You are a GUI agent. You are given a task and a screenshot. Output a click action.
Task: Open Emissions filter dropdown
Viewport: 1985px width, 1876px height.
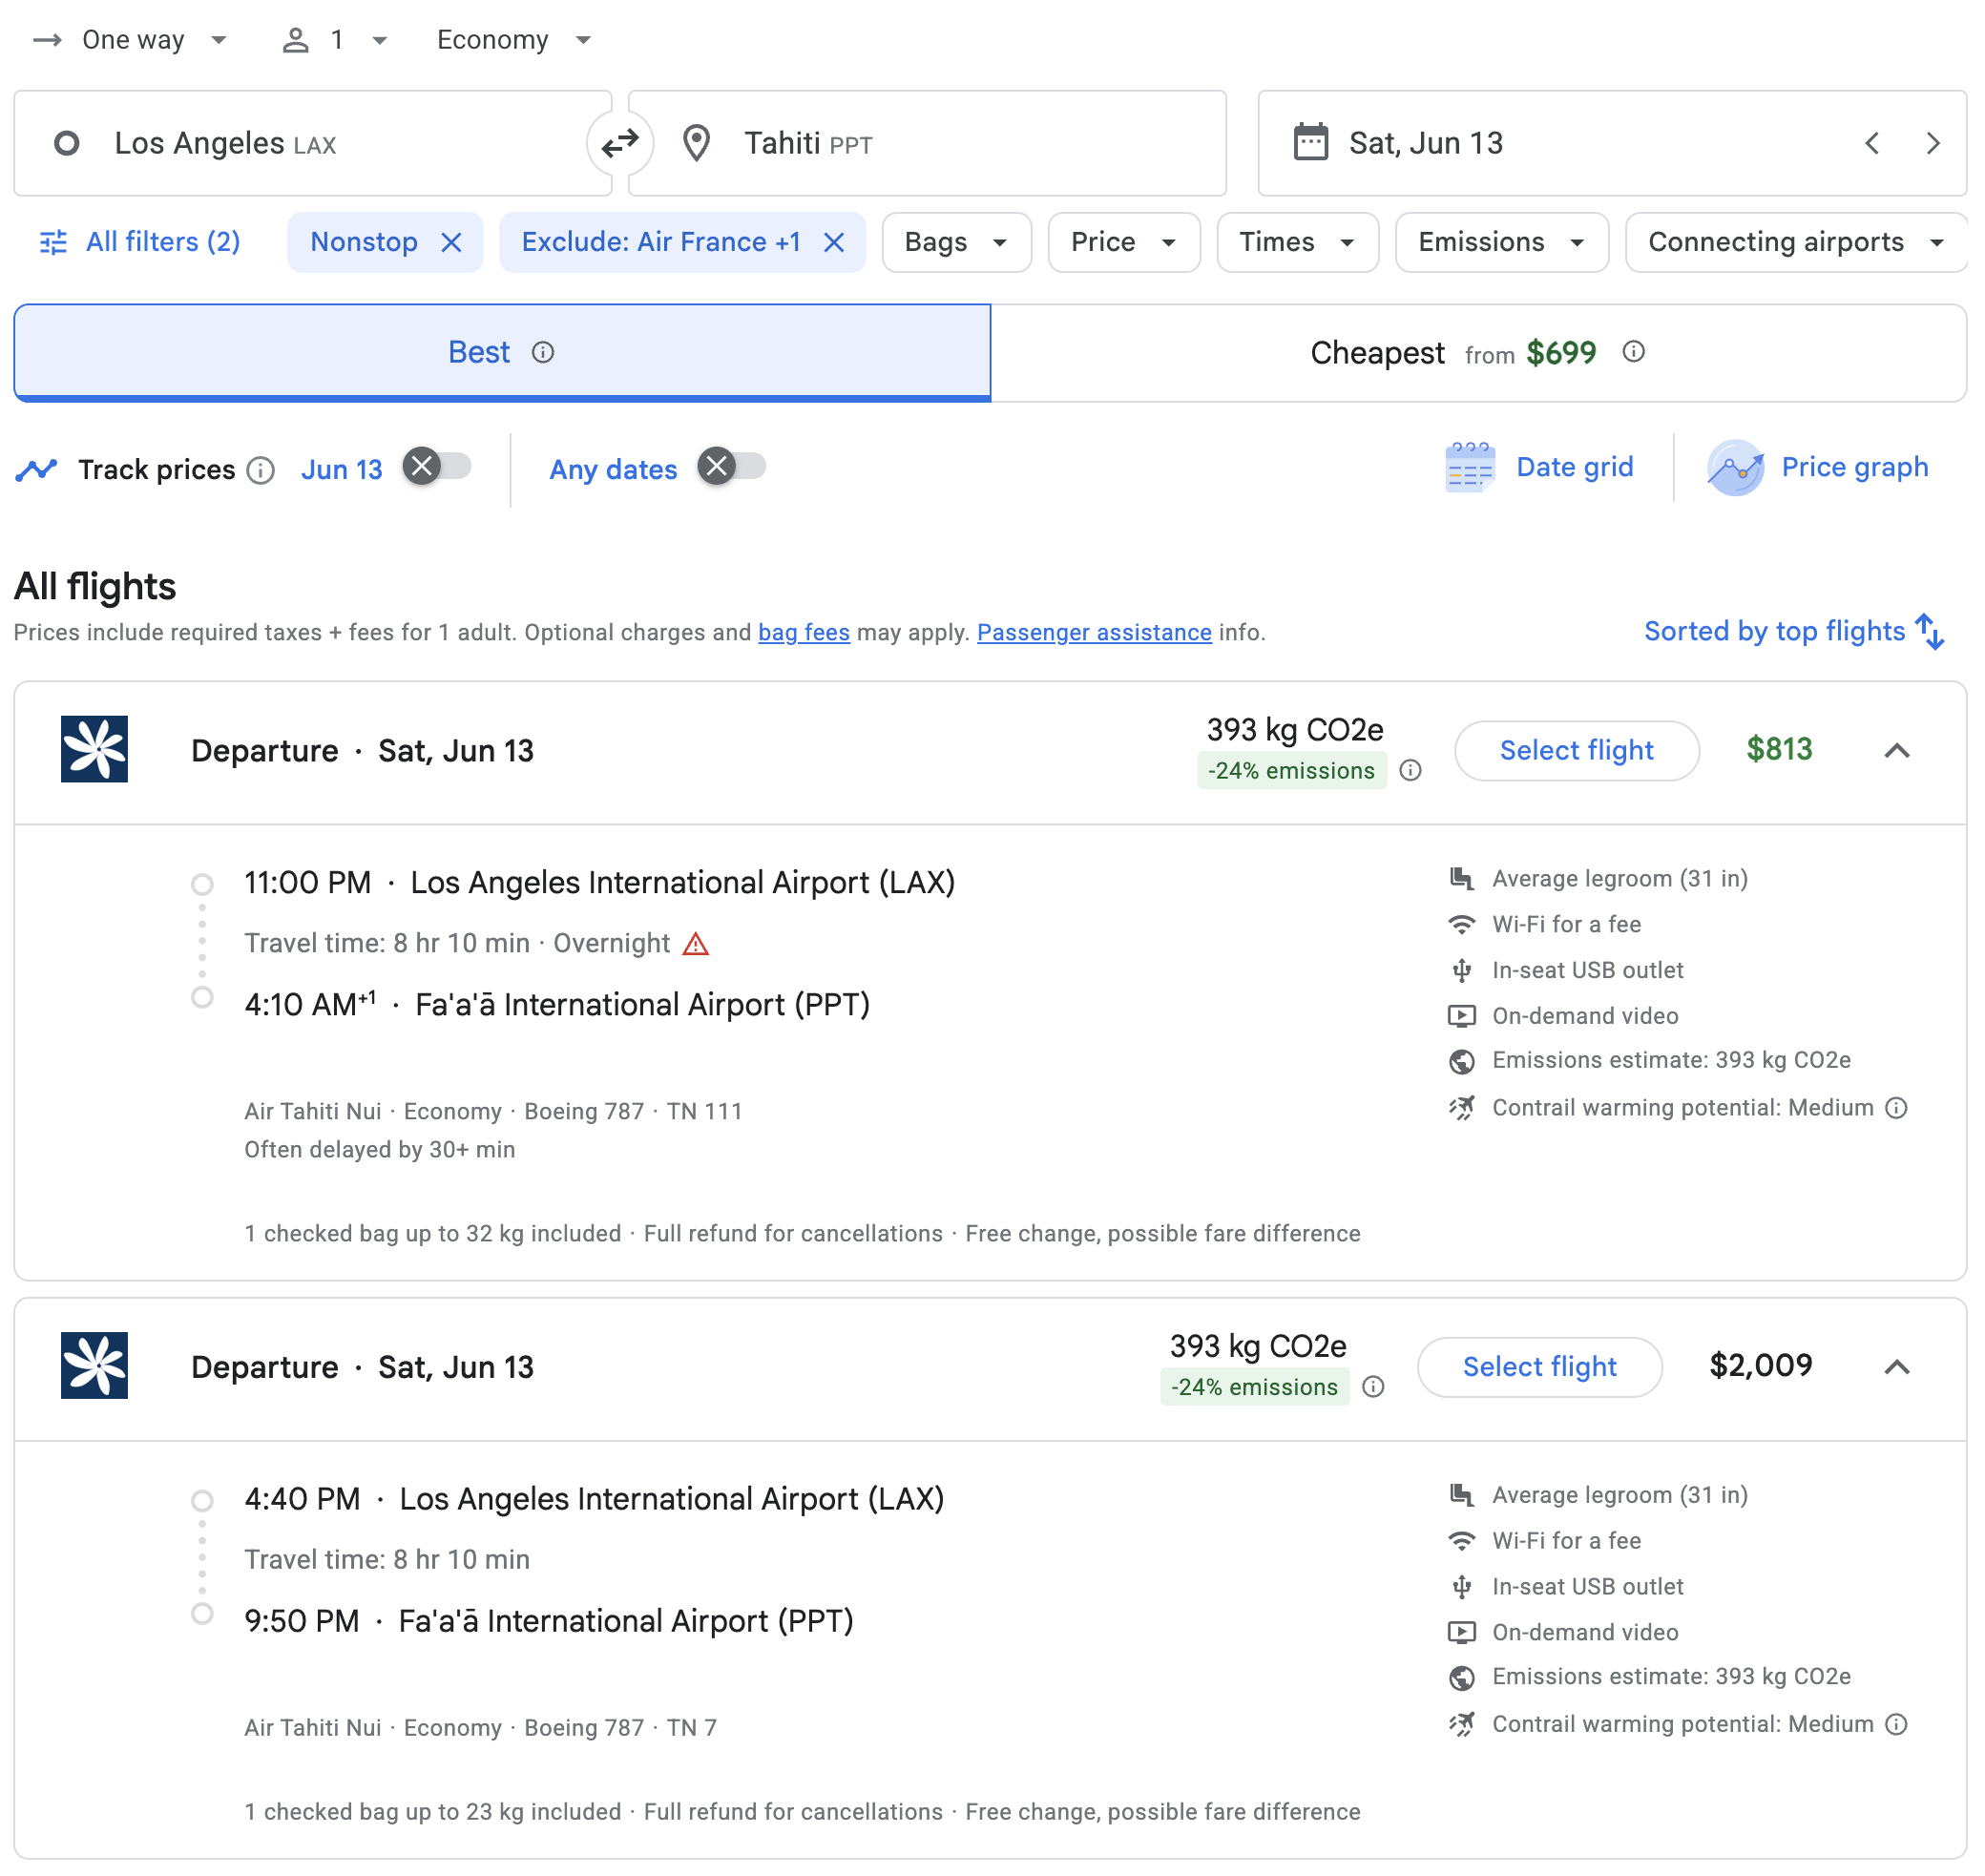1501,242
